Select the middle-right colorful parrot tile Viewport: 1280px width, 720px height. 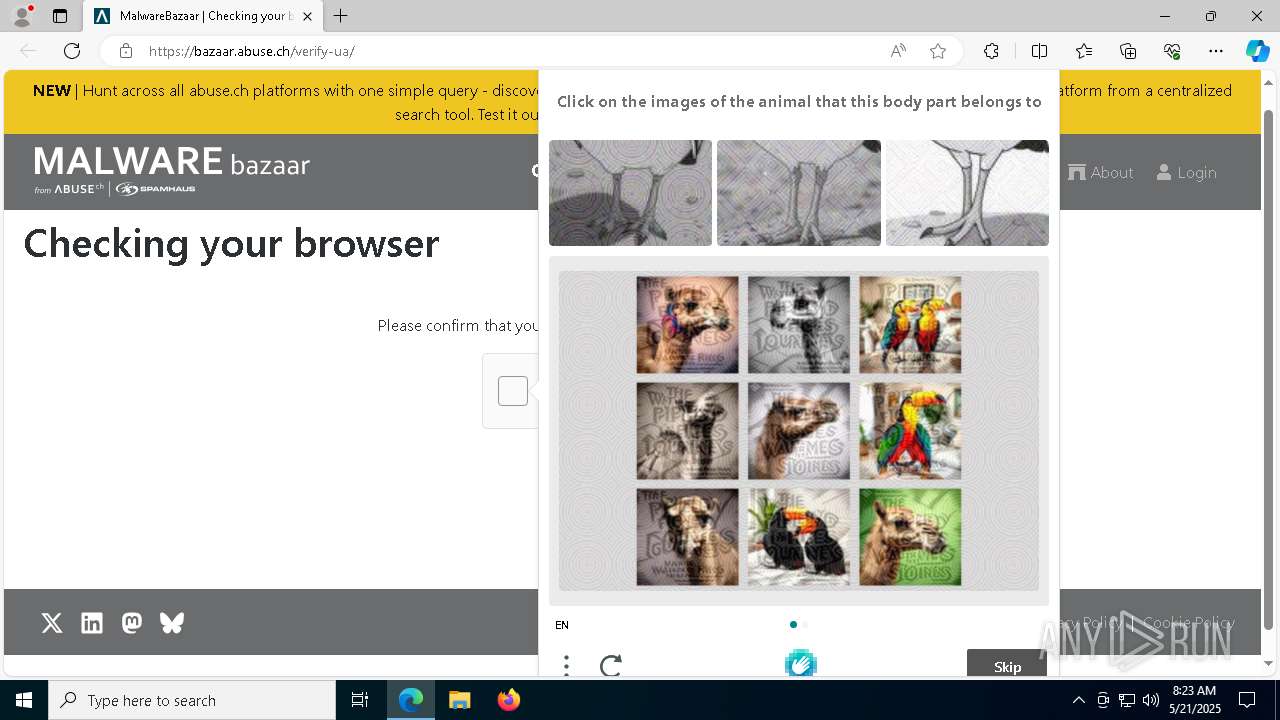(x=910, y=431)
